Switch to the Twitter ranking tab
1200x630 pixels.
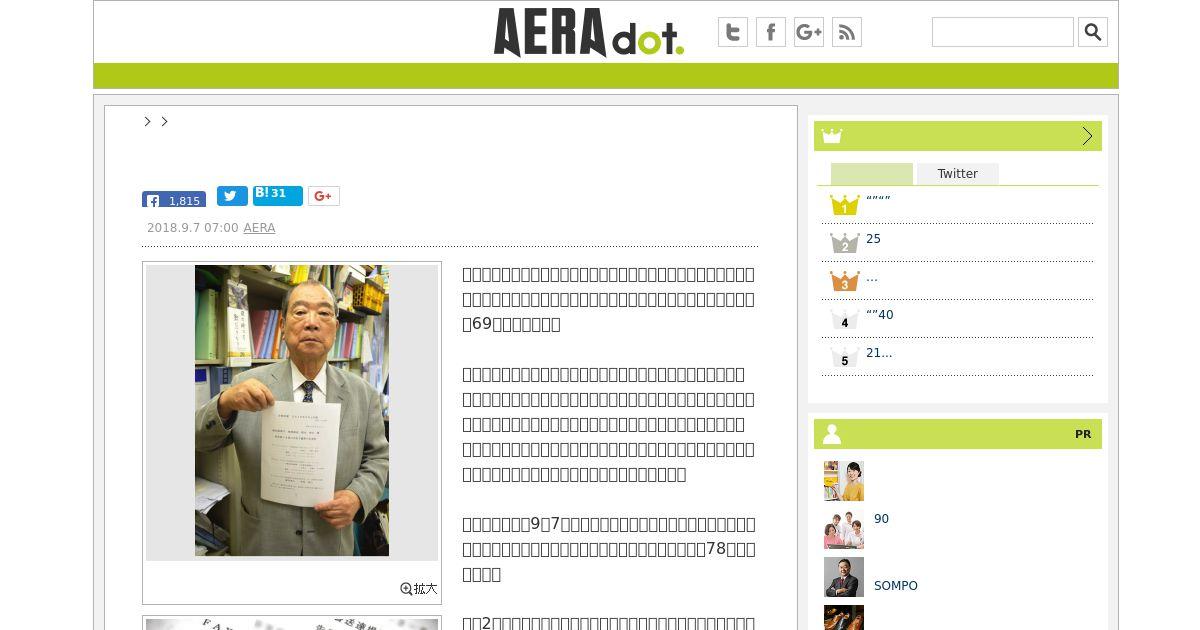point(958,174)
